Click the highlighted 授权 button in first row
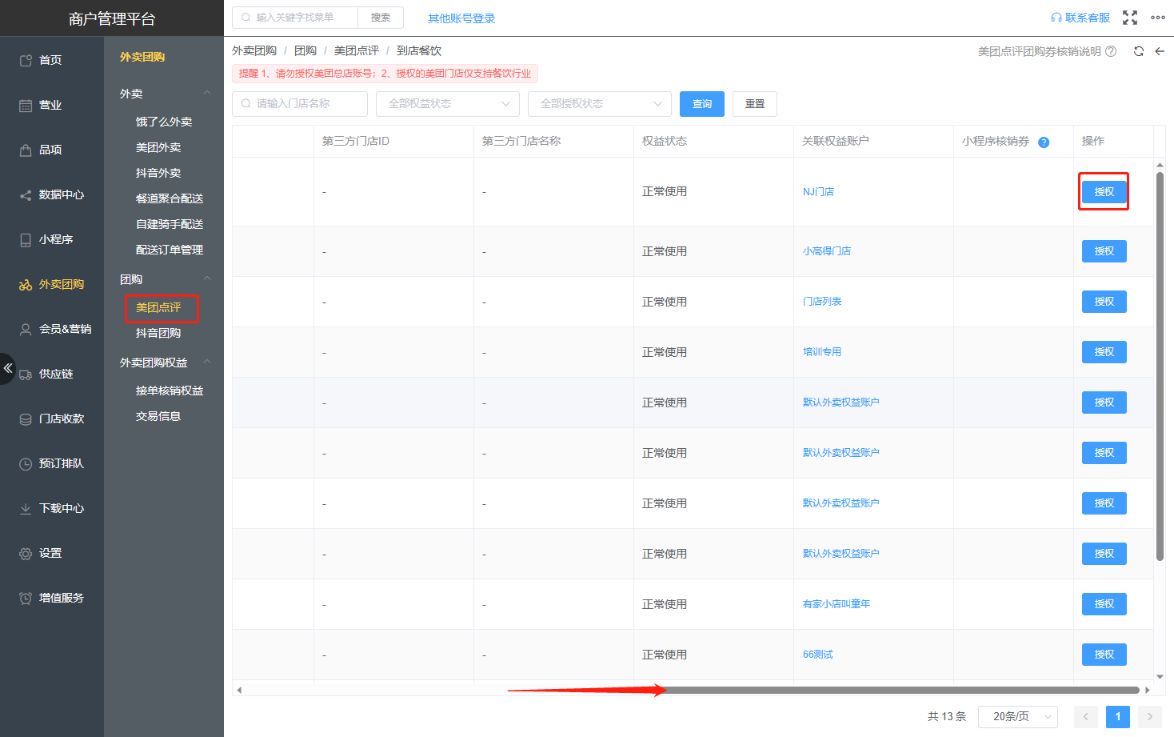 (1103, 191)
